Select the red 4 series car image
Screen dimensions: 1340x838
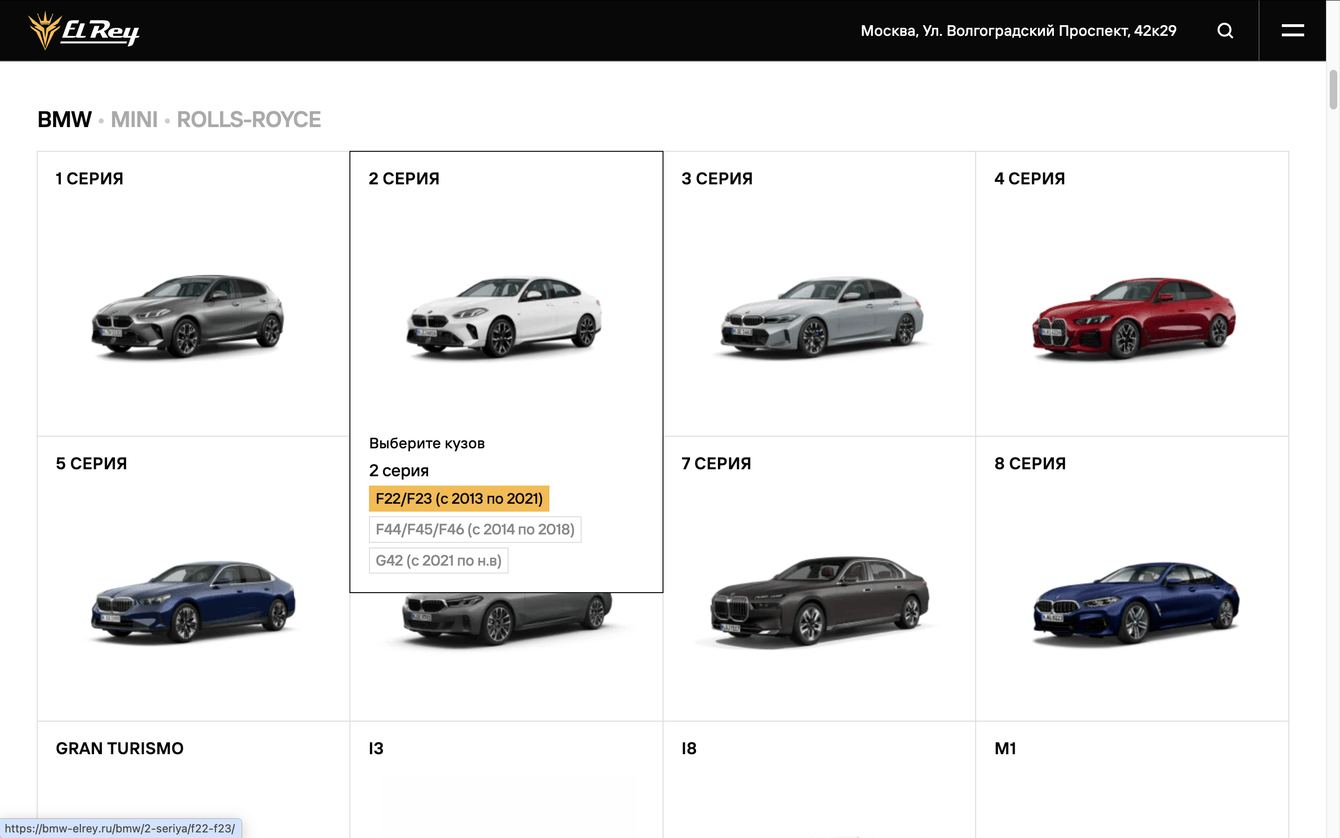click(1134, 318)
